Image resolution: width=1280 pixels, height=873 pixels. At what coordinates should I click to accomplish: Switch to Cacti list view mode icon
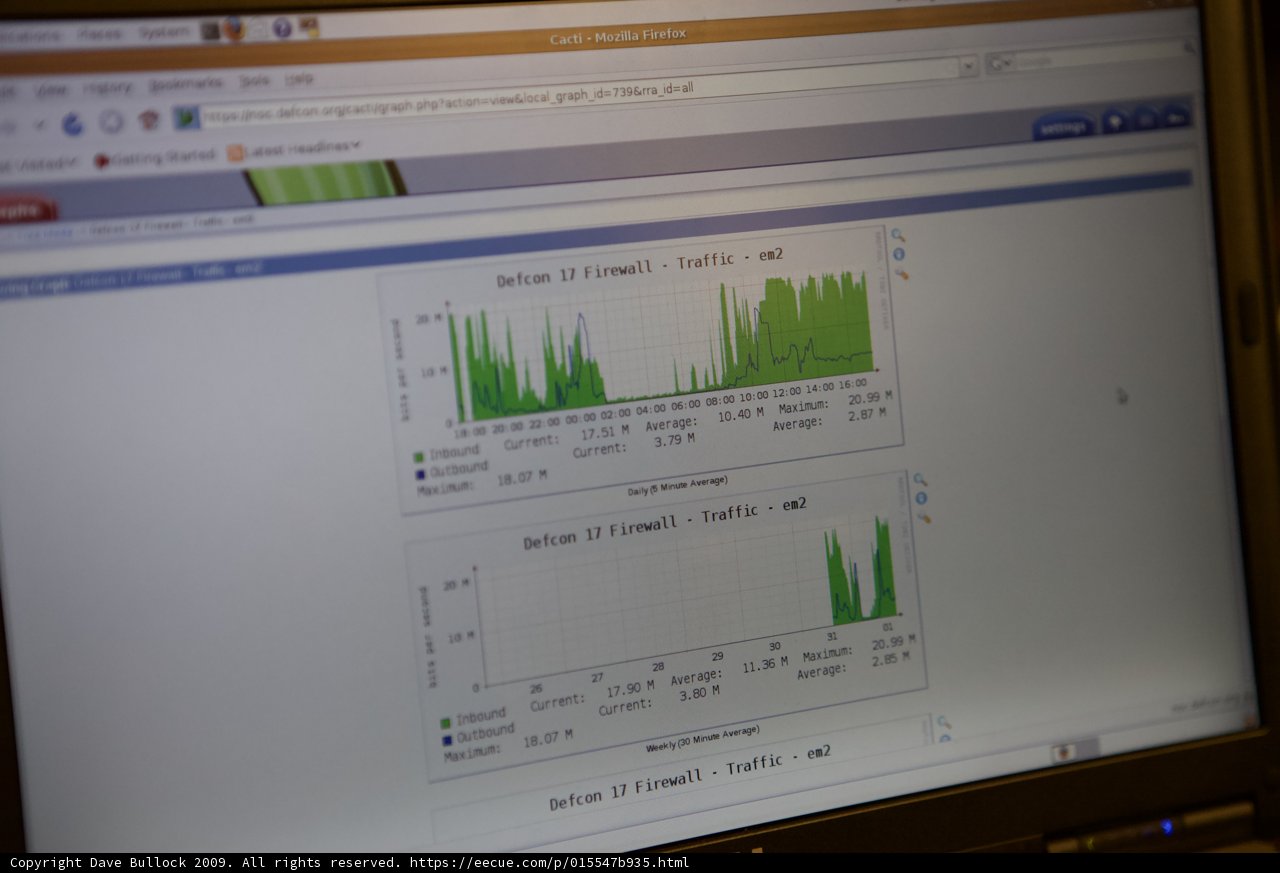pos(1146,119)
